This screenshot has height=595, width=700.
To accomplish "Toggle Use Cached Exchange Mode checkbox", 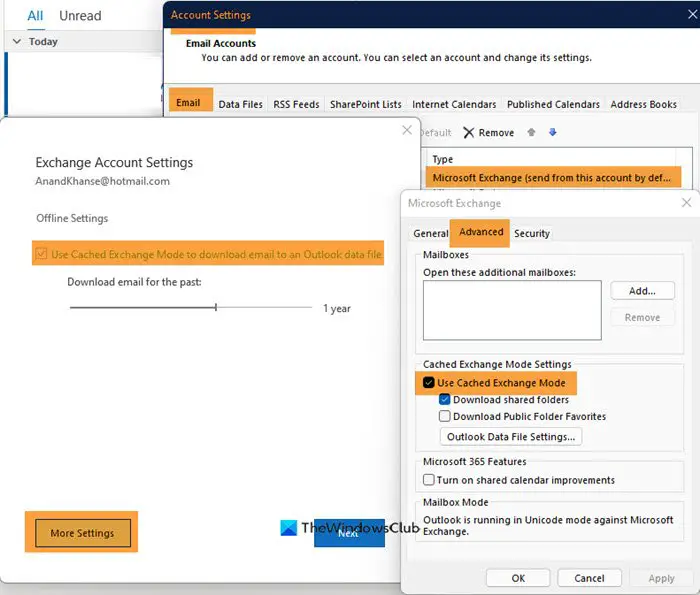I will (429, 383).
